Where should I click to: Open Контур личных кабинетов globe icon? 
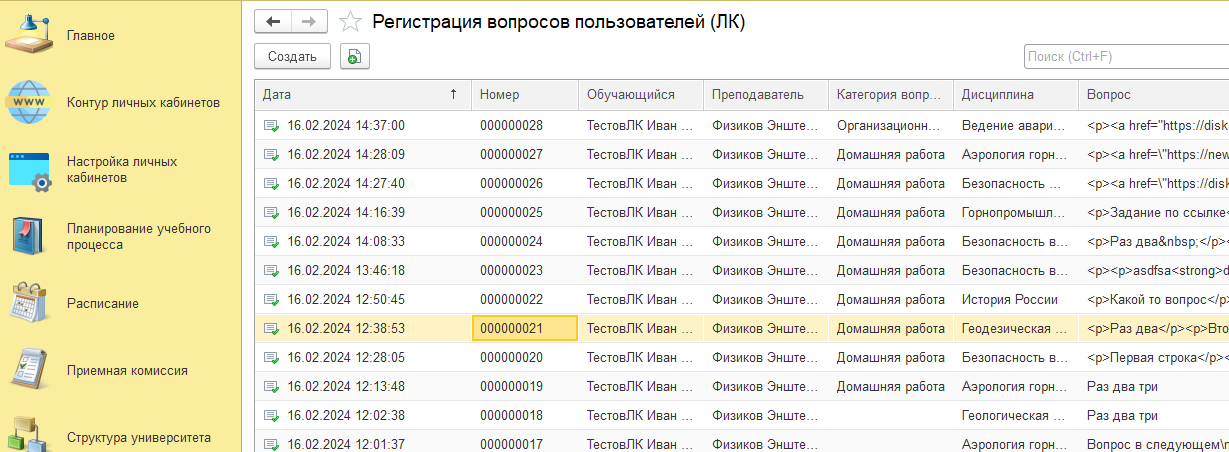point(30,102)
